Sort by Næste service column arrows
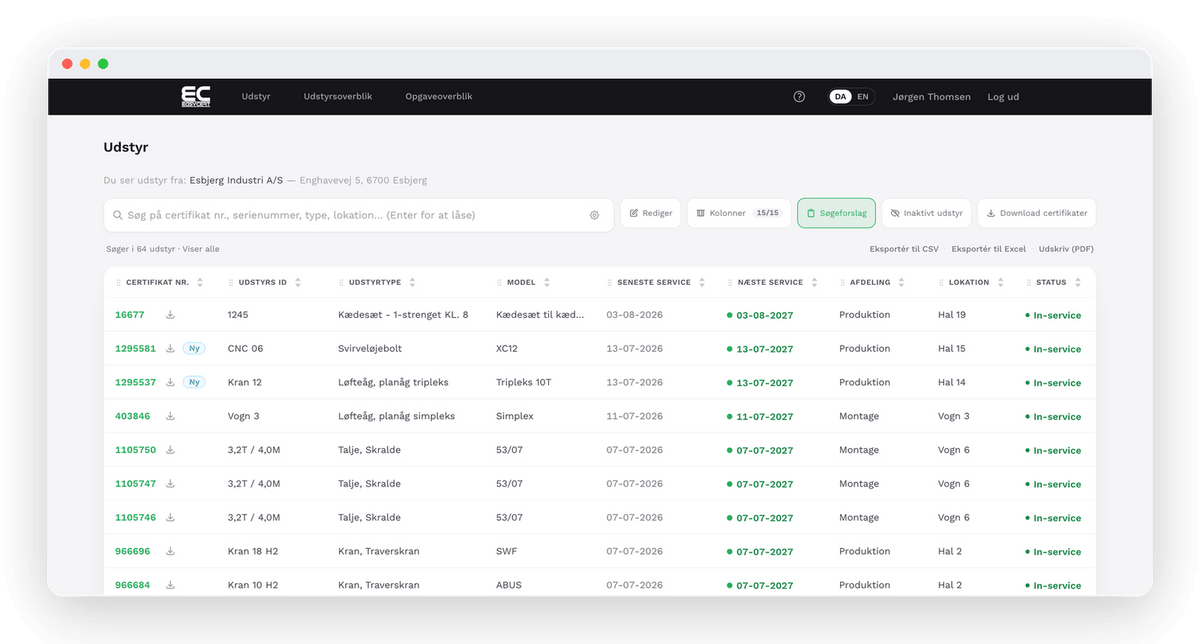The height and width of the screenshot is (644, 1200). 814,283
